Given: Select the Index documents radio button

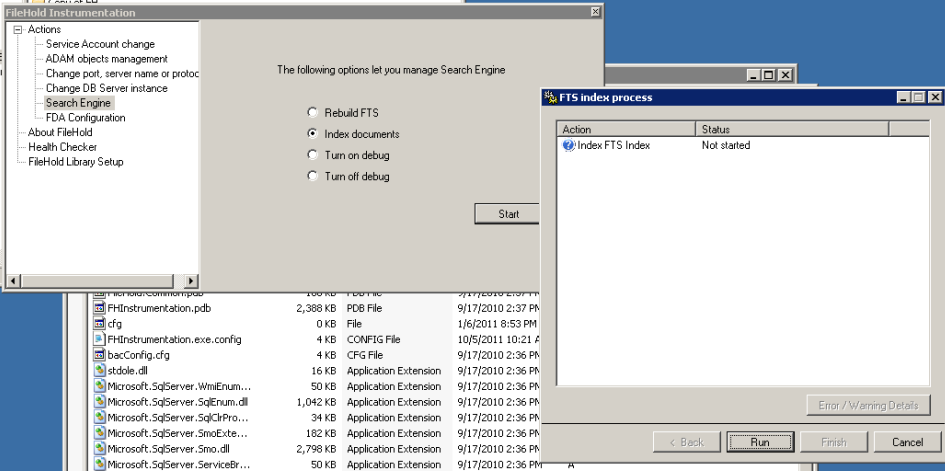Looking at the screenshot, I should pos(312,133).
